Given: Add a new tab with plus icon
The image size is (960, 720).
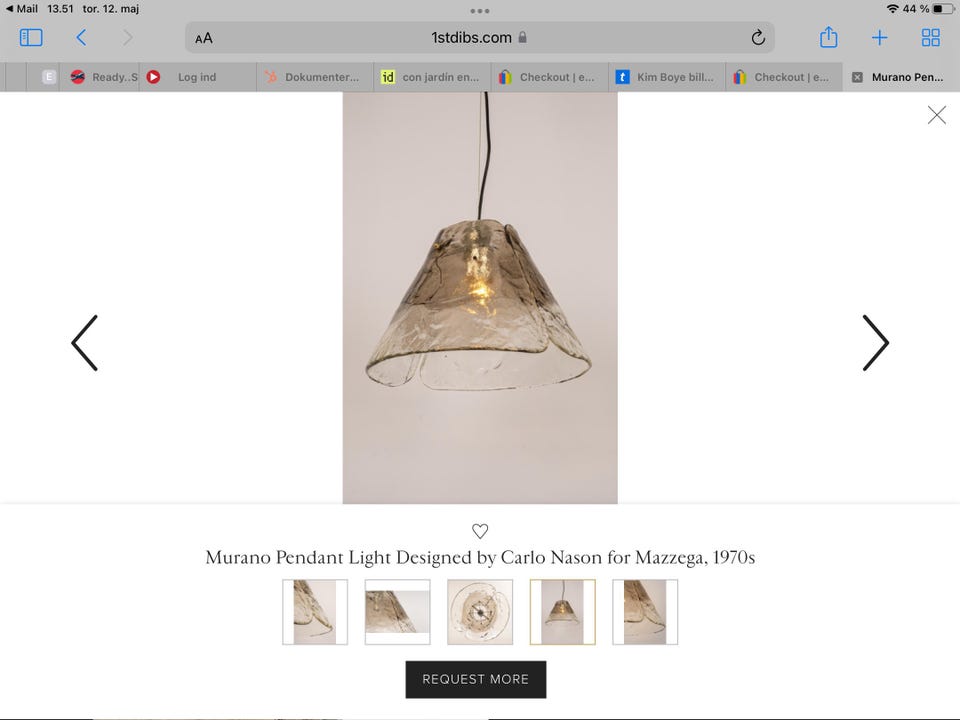Looking at the screenshot, I should pyautogui.click(x=879, y=38).
